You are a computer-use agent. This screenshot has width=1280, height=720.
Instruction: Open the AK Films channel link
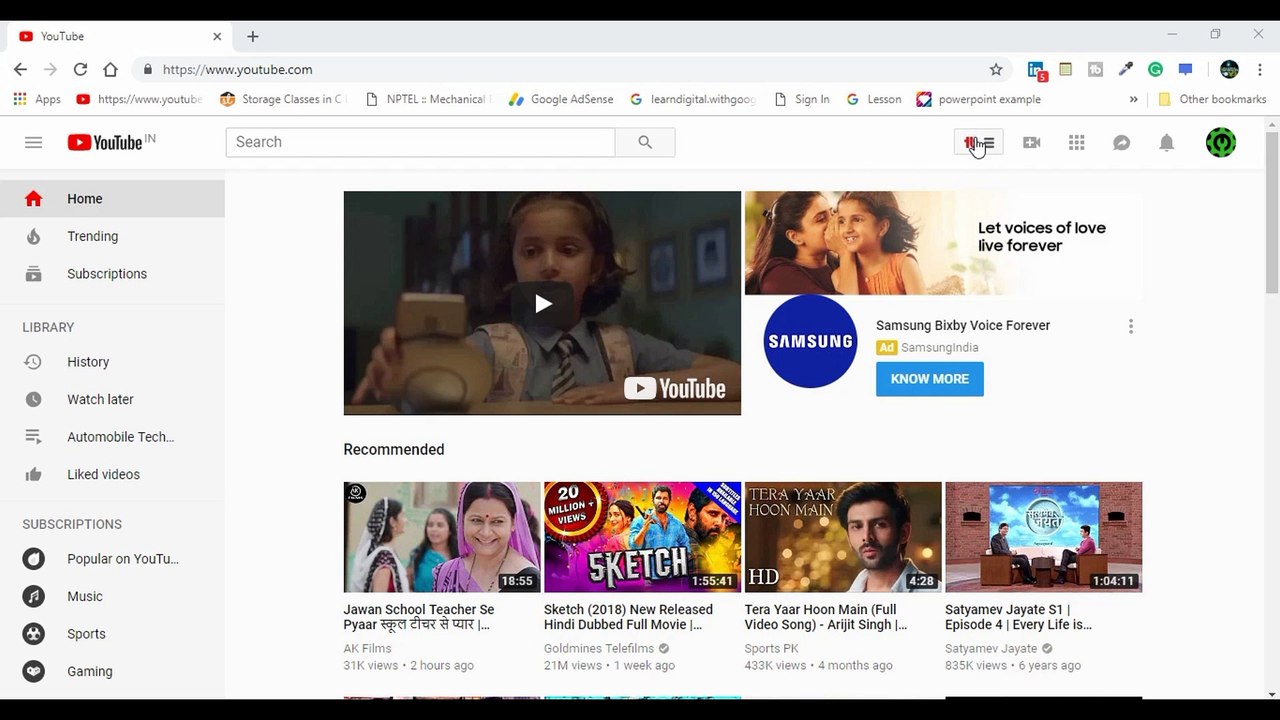[367, 648]
